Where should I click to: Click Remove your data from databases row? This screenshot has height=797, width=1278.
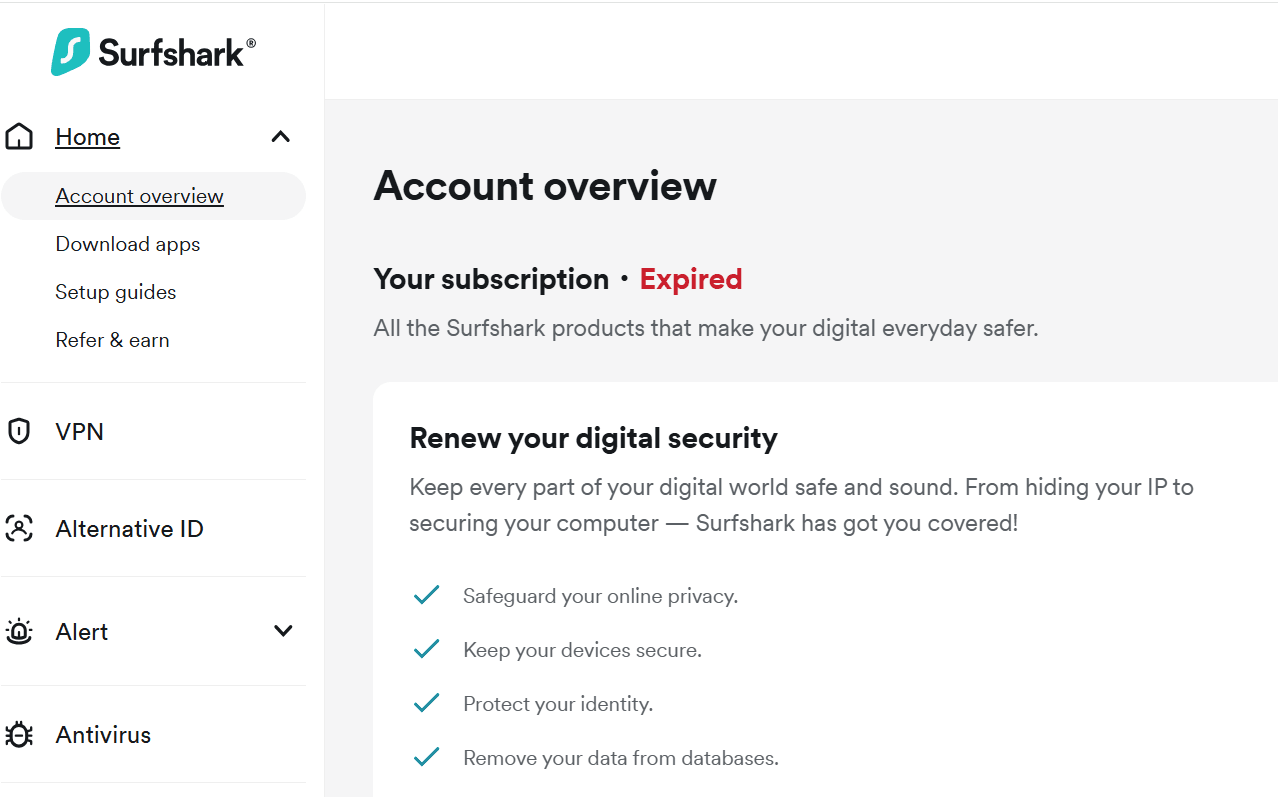[x=620, y=757]
